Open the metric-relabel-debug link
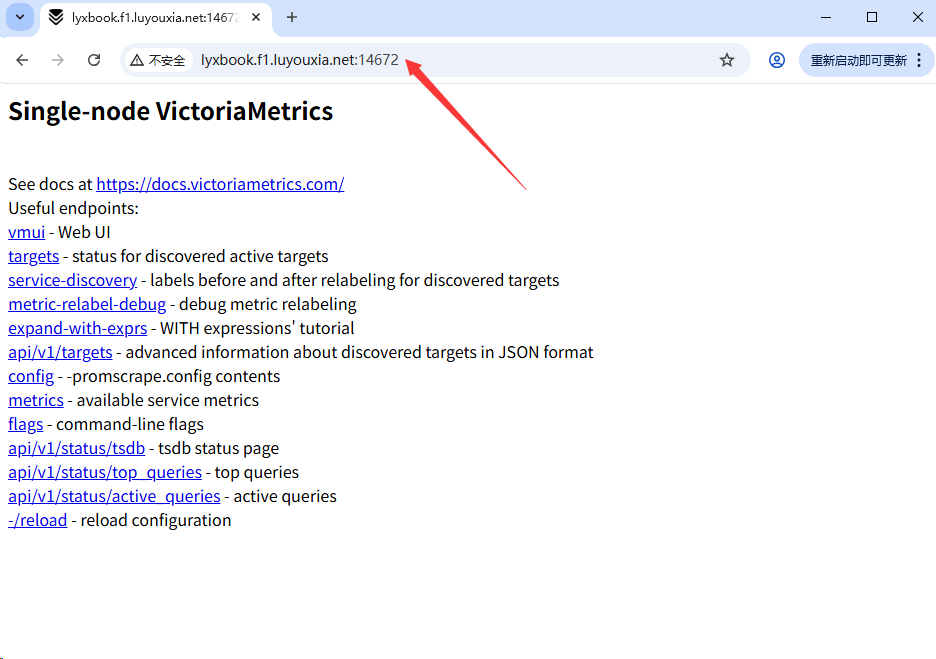The image size is (936, 659). (87, 304)
